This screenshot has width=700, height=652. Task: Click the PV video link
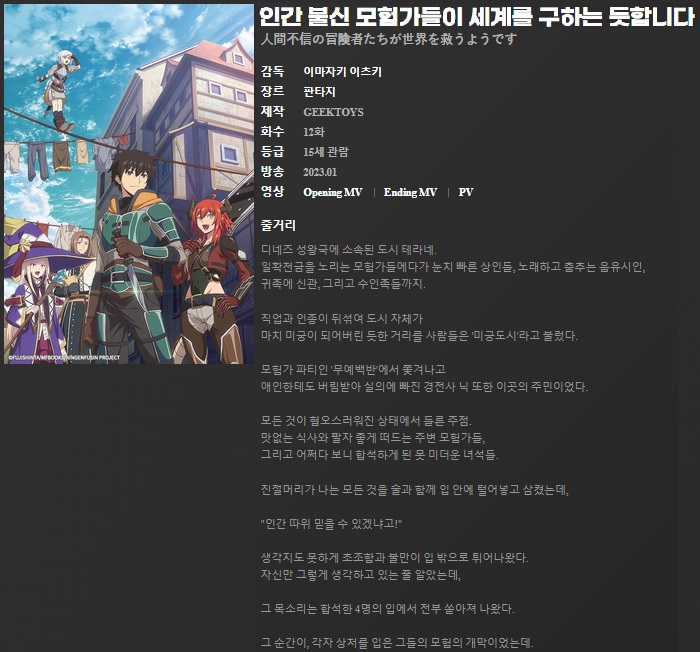466,192
